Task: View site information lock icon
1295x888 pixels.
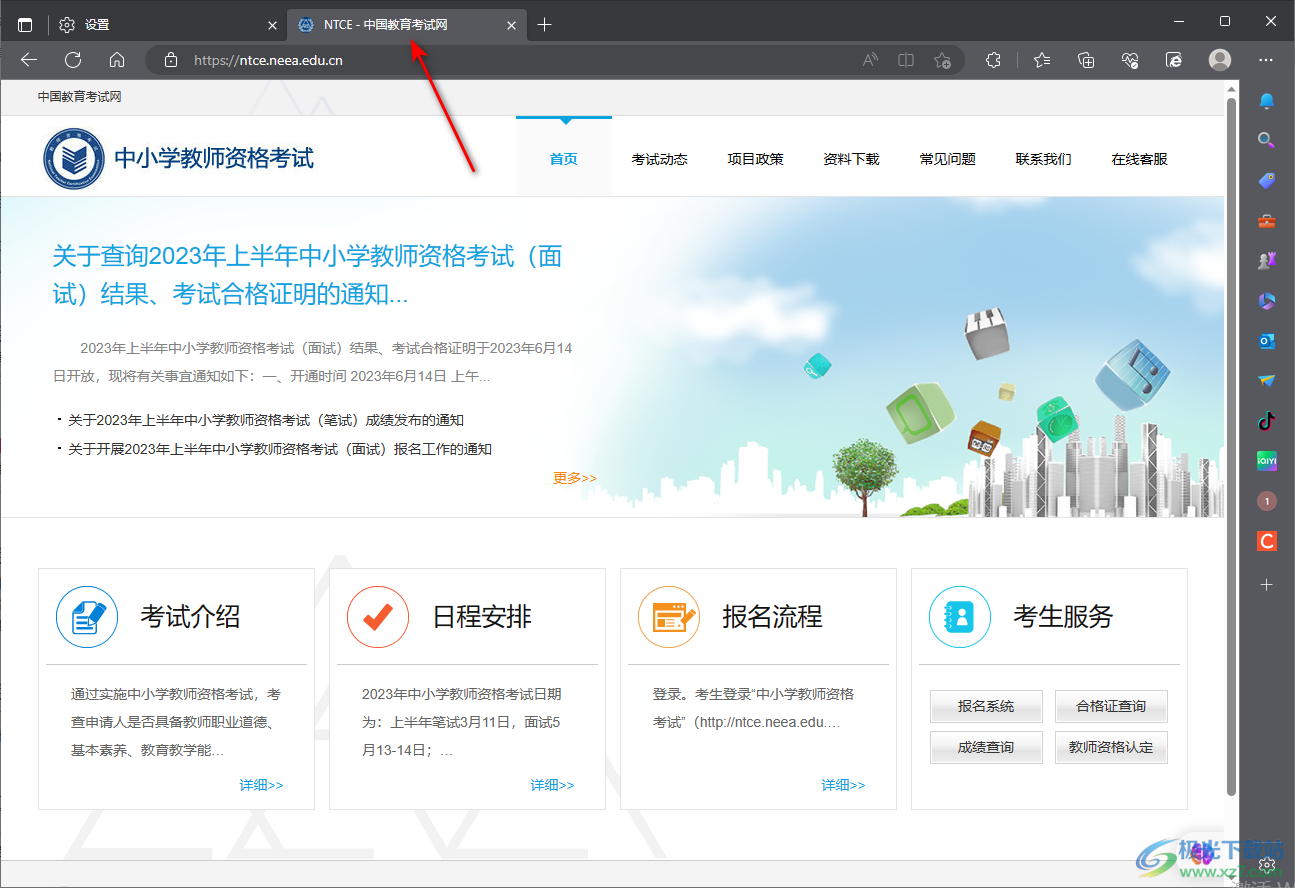Action: 171,60
